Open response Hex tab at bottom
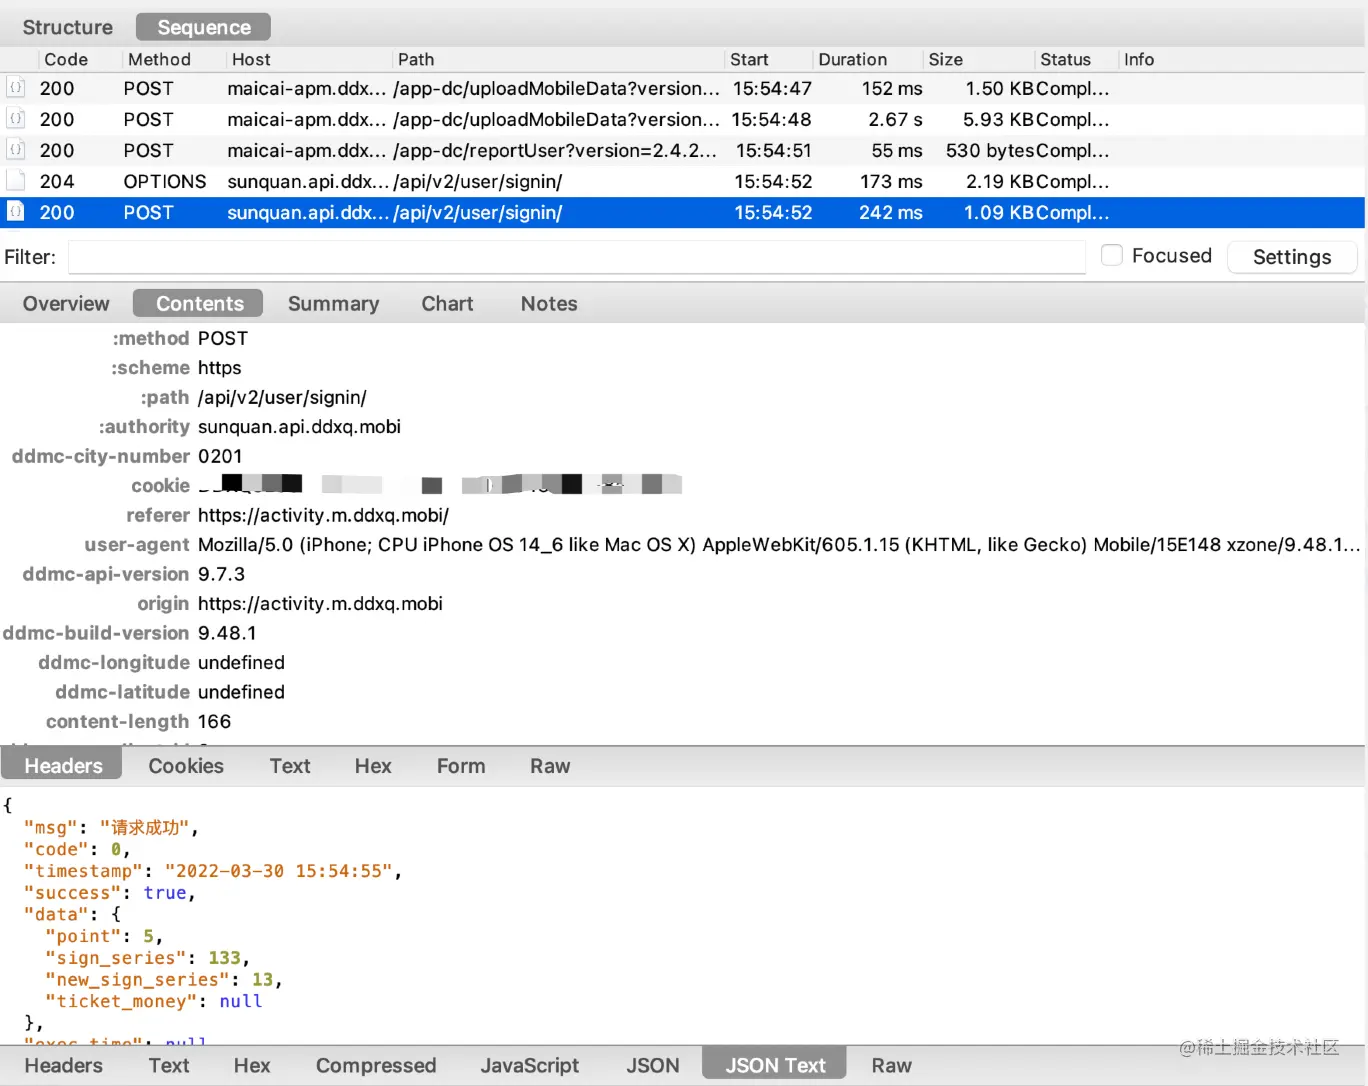 click(252, 1065)
